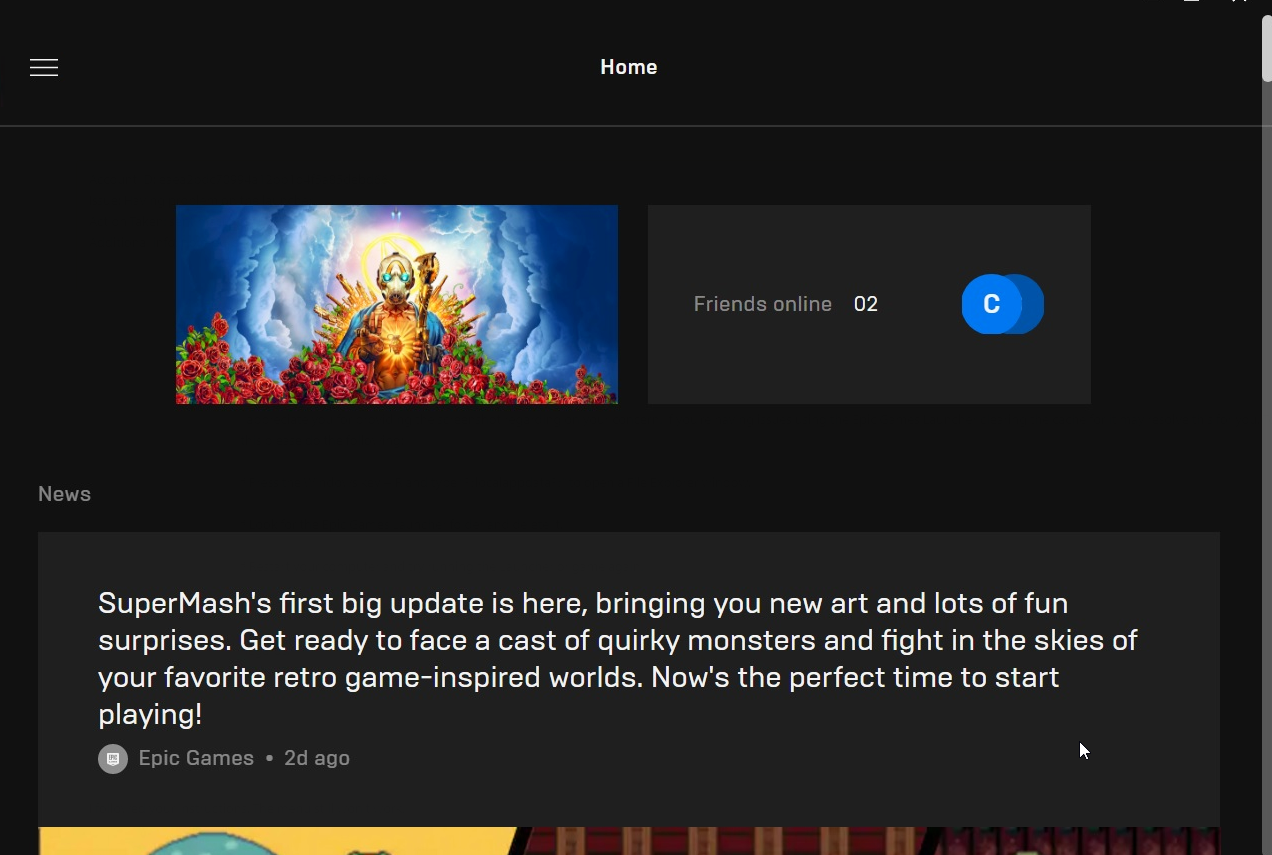Click the Home page title
The width and height of the screenshot is (1272, 855).
[x=628, y=67]
